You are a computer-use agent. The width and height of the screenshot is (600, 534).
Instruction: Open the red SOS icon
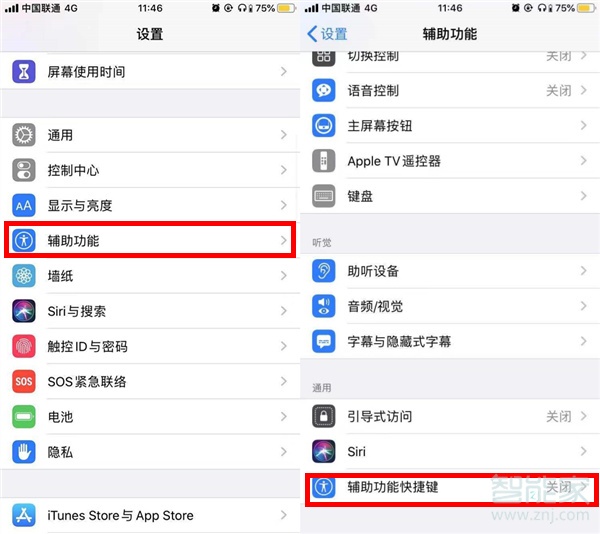[x=24, y=381]
